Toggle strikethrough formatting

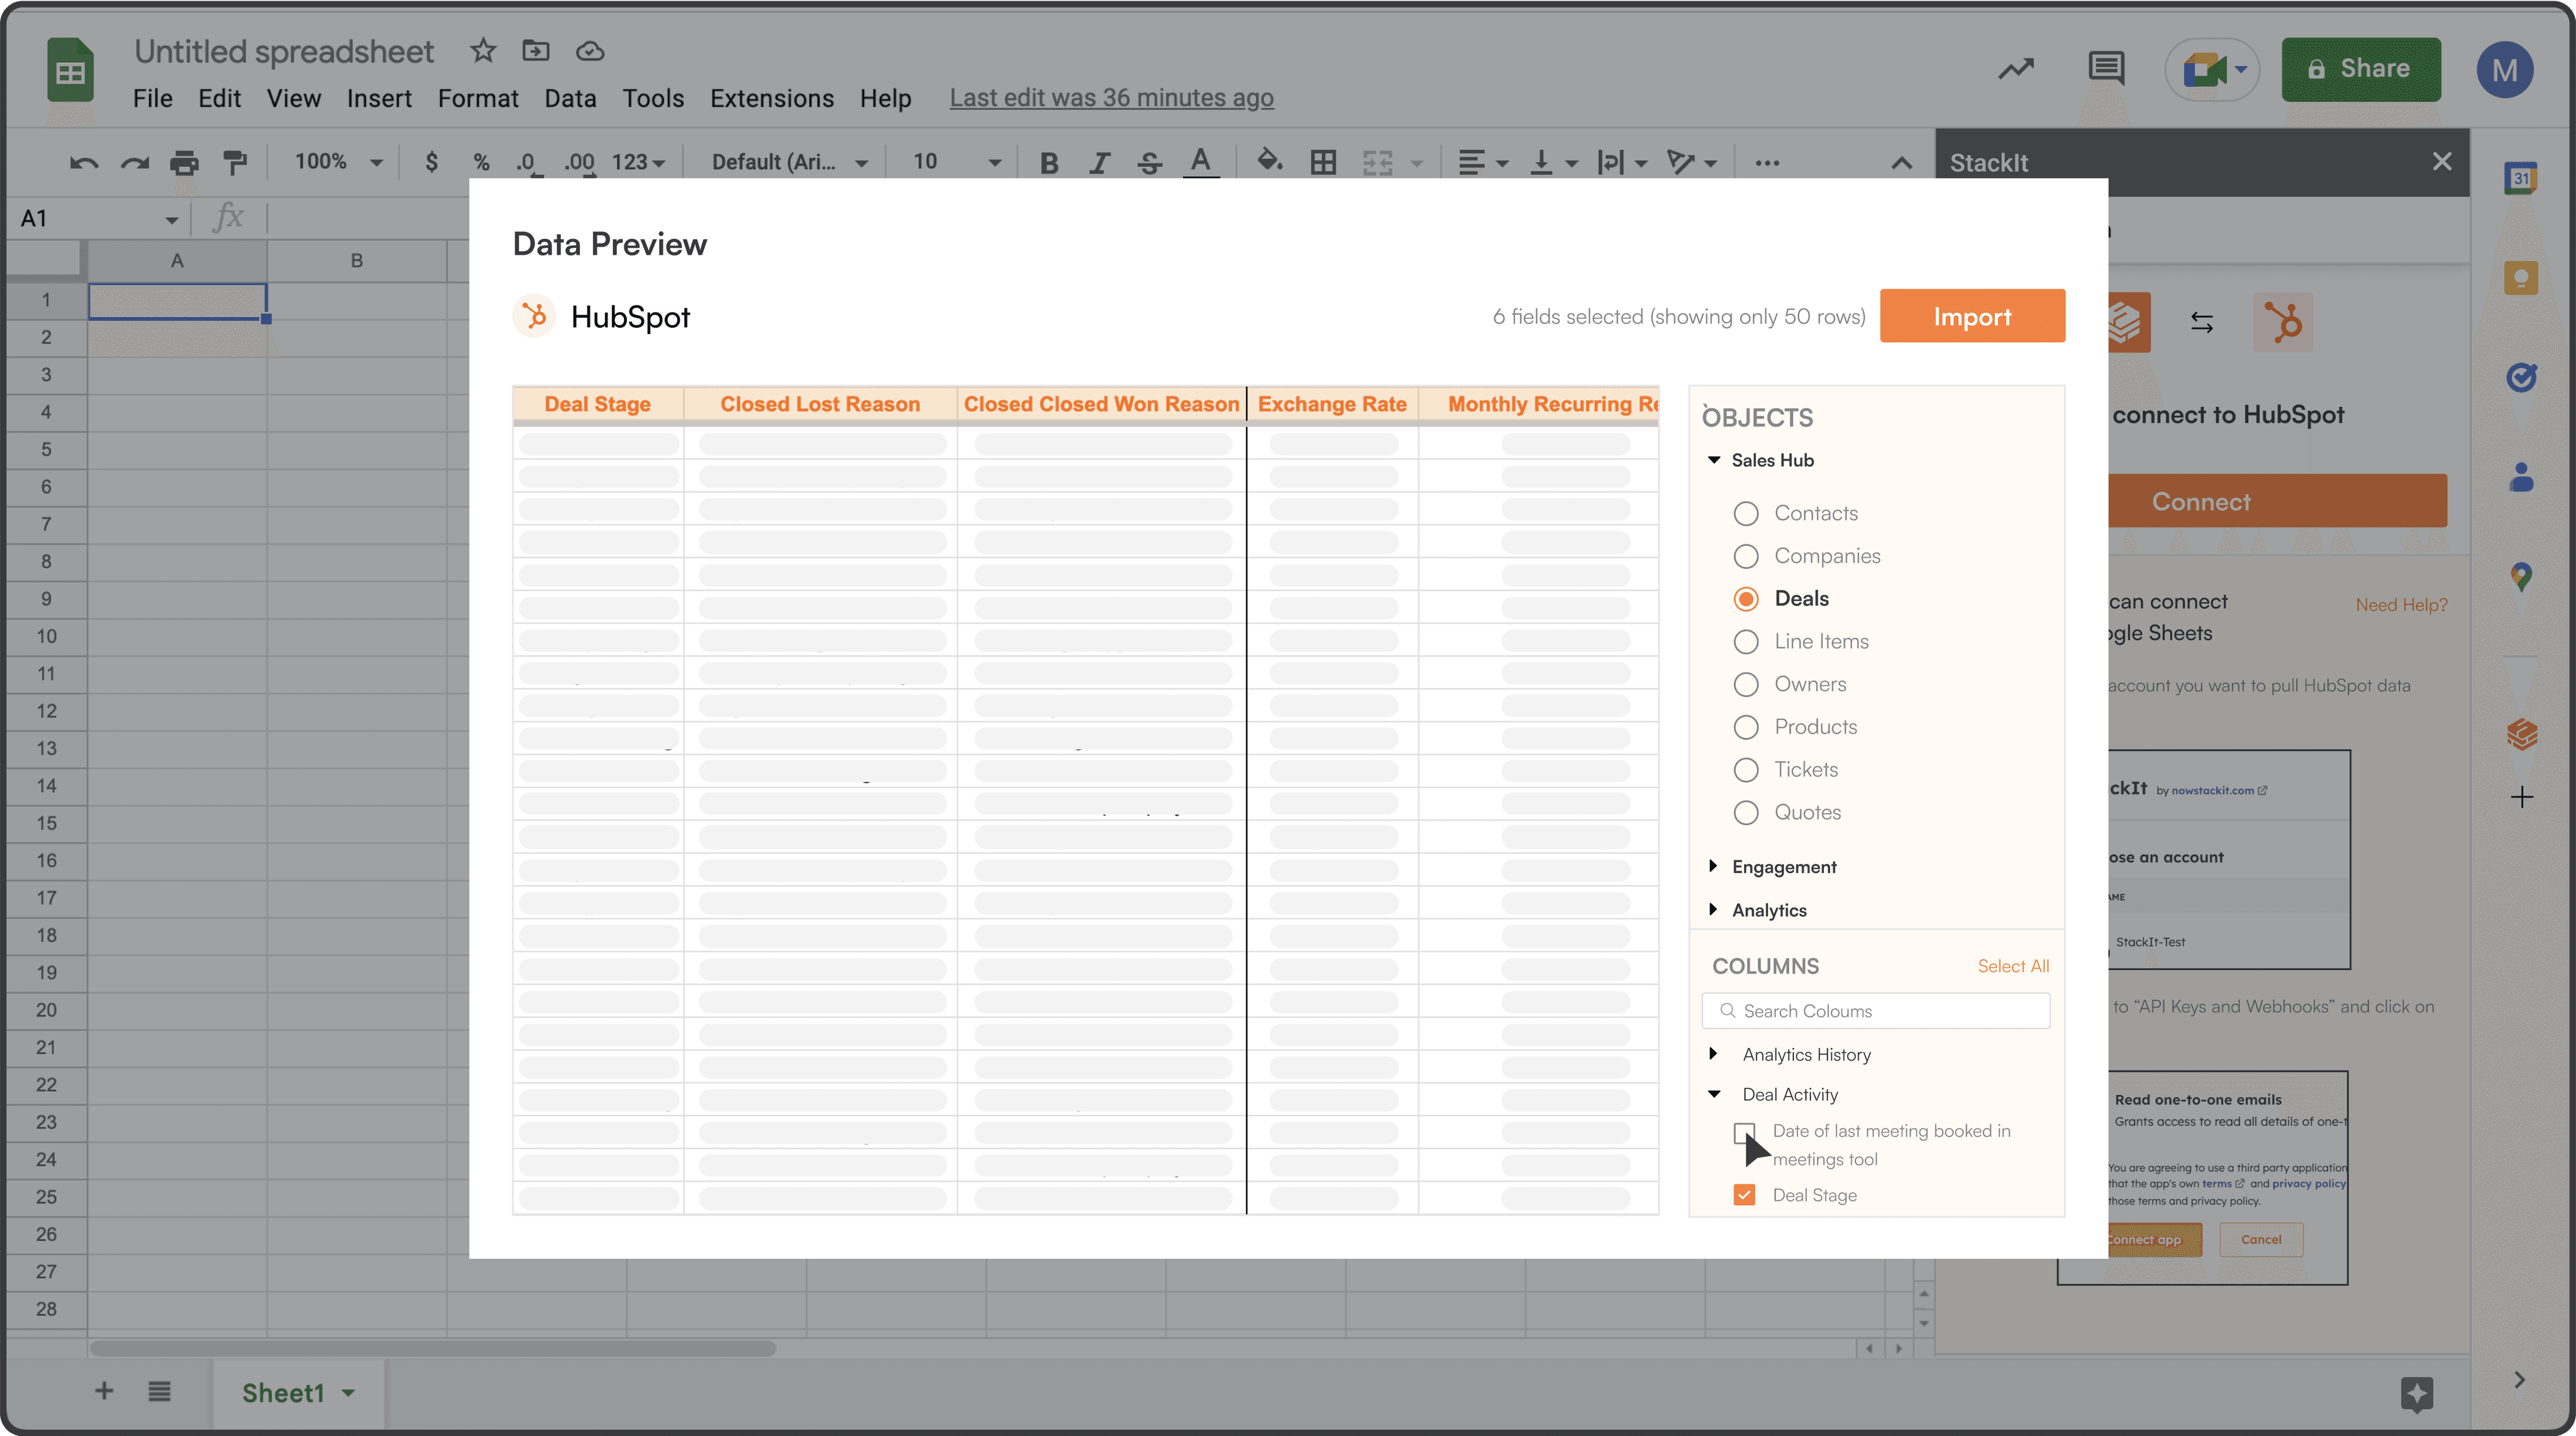[x=1149, y=162]
